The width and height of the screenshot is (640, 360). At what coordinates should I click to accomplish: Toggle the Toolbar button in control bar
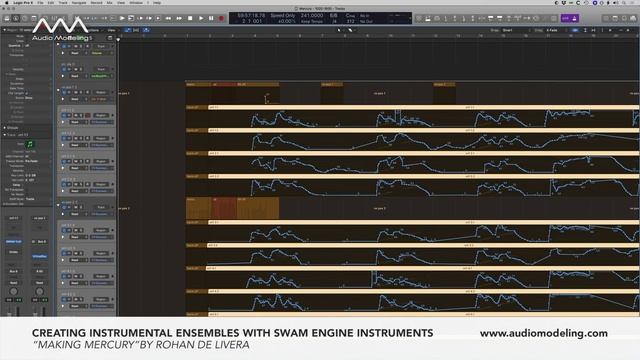click(34, 18)
